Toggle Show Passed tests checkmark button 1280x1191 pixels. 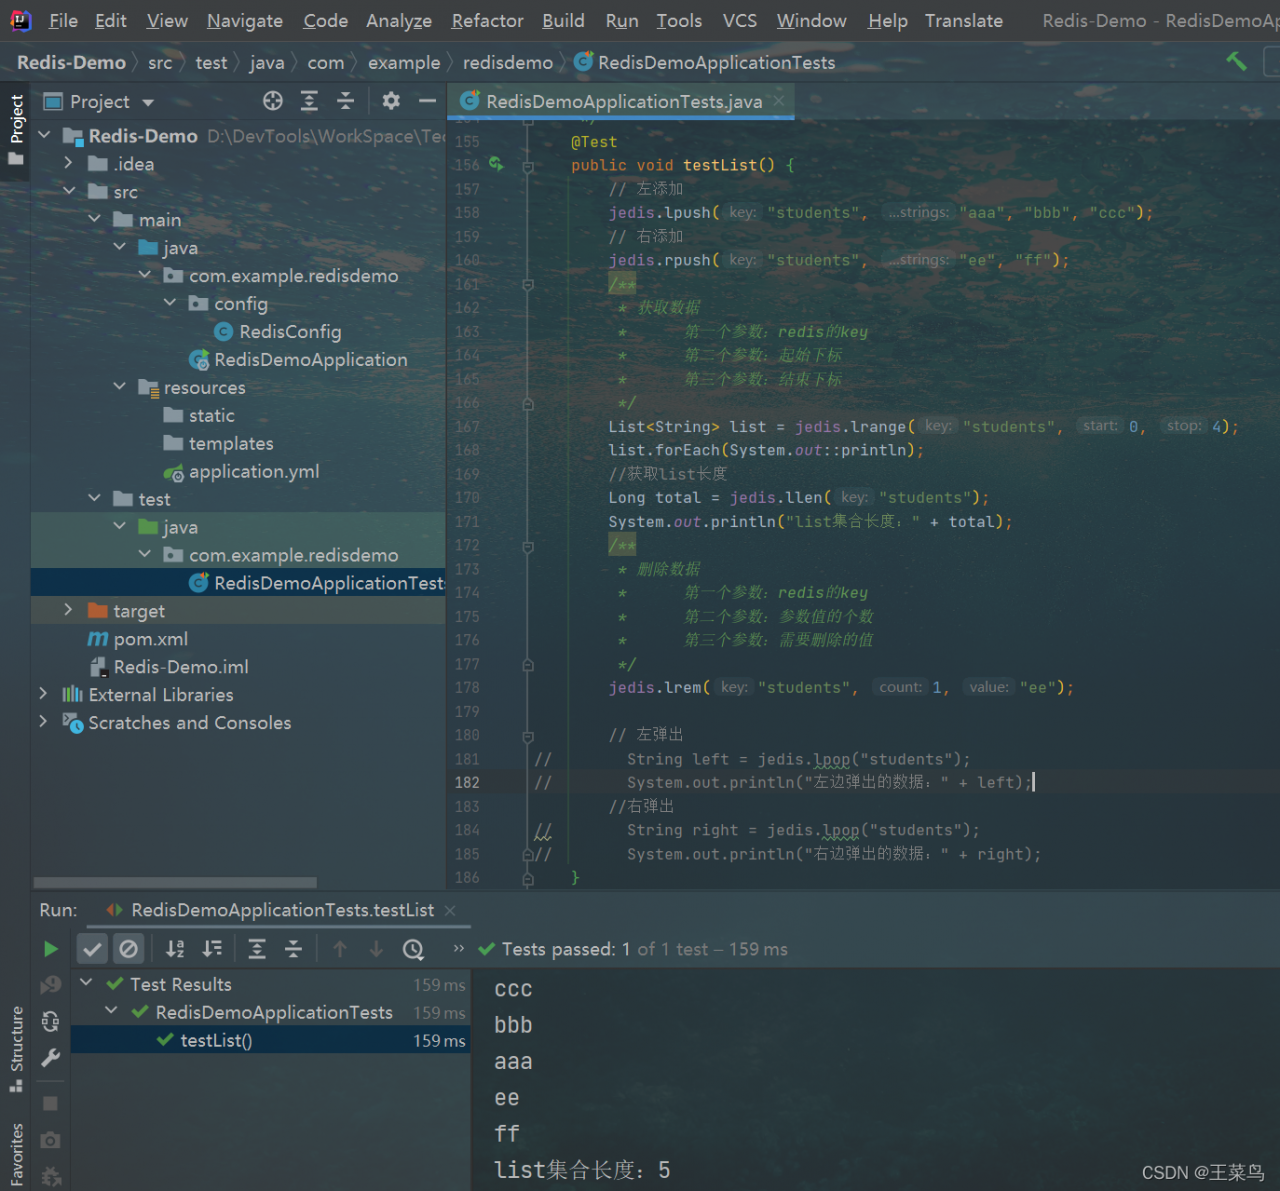92,949
